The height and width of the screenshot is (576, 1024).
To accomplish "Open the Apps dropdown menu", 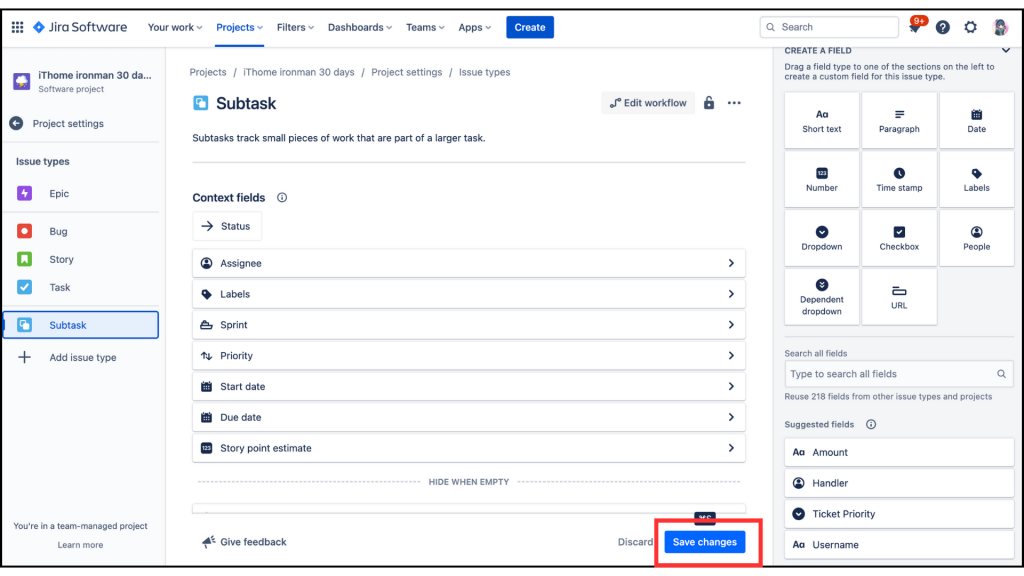I will [474, 27].
